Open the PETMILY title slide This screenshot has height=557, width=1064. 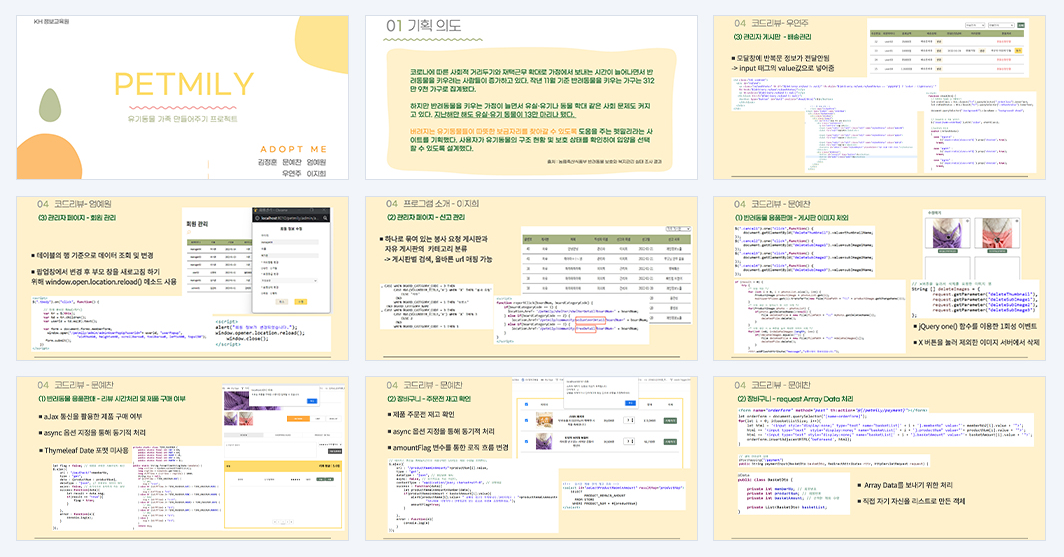click(x=183, y=98)
